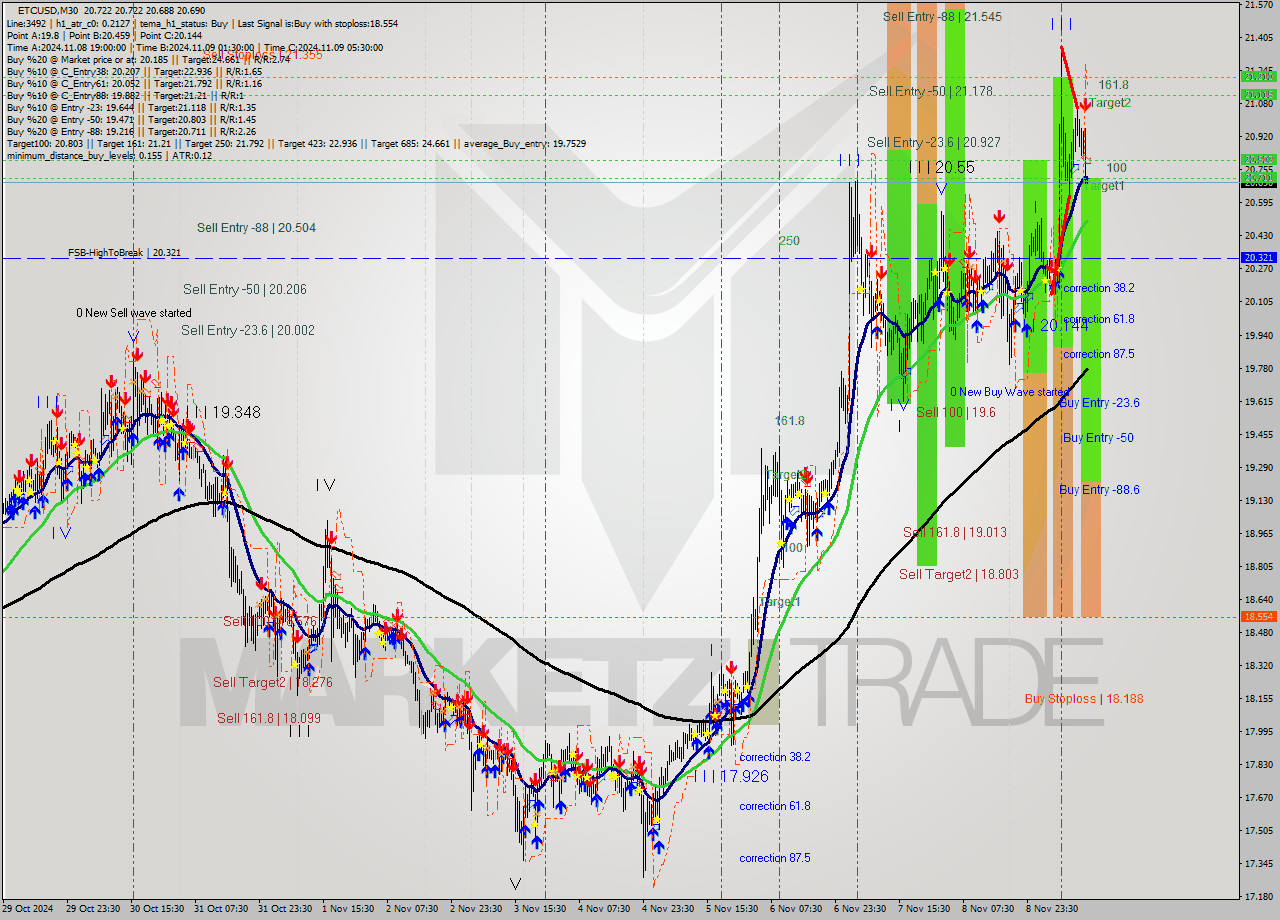Click the '5 Nov 15:30' time label

732,909
